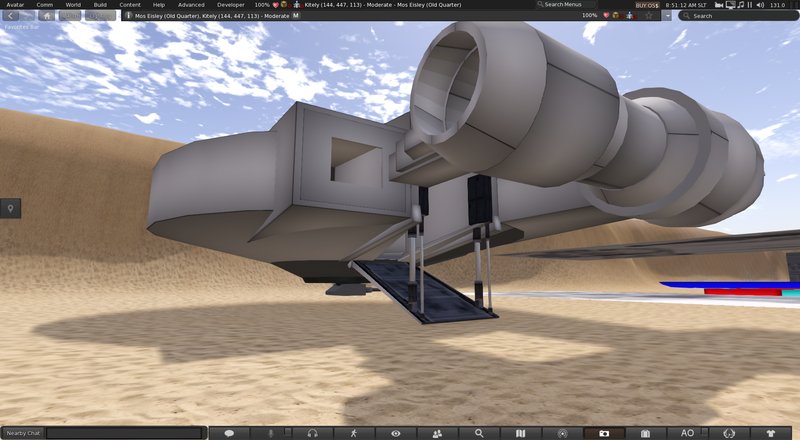Click the location bar address text
Image resolution: width=800 pixels, height=440 pixels.
(x=212, y=16)
